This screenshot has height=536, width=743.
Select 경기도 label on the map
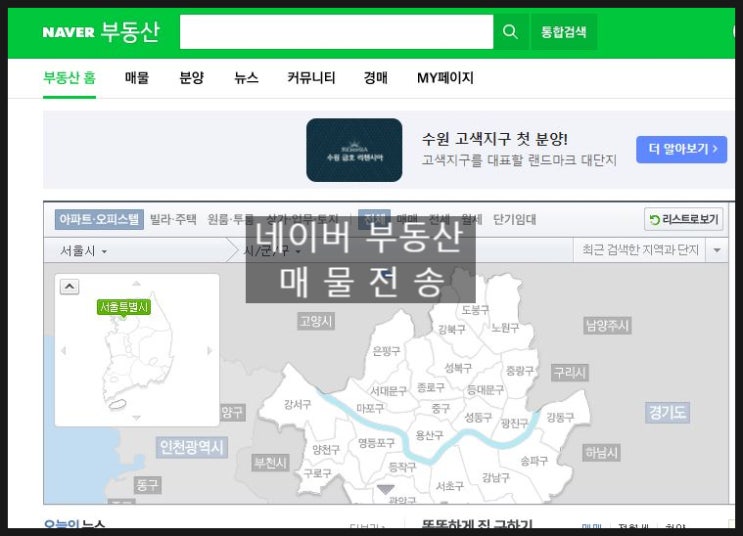click(x=668, y=412)
